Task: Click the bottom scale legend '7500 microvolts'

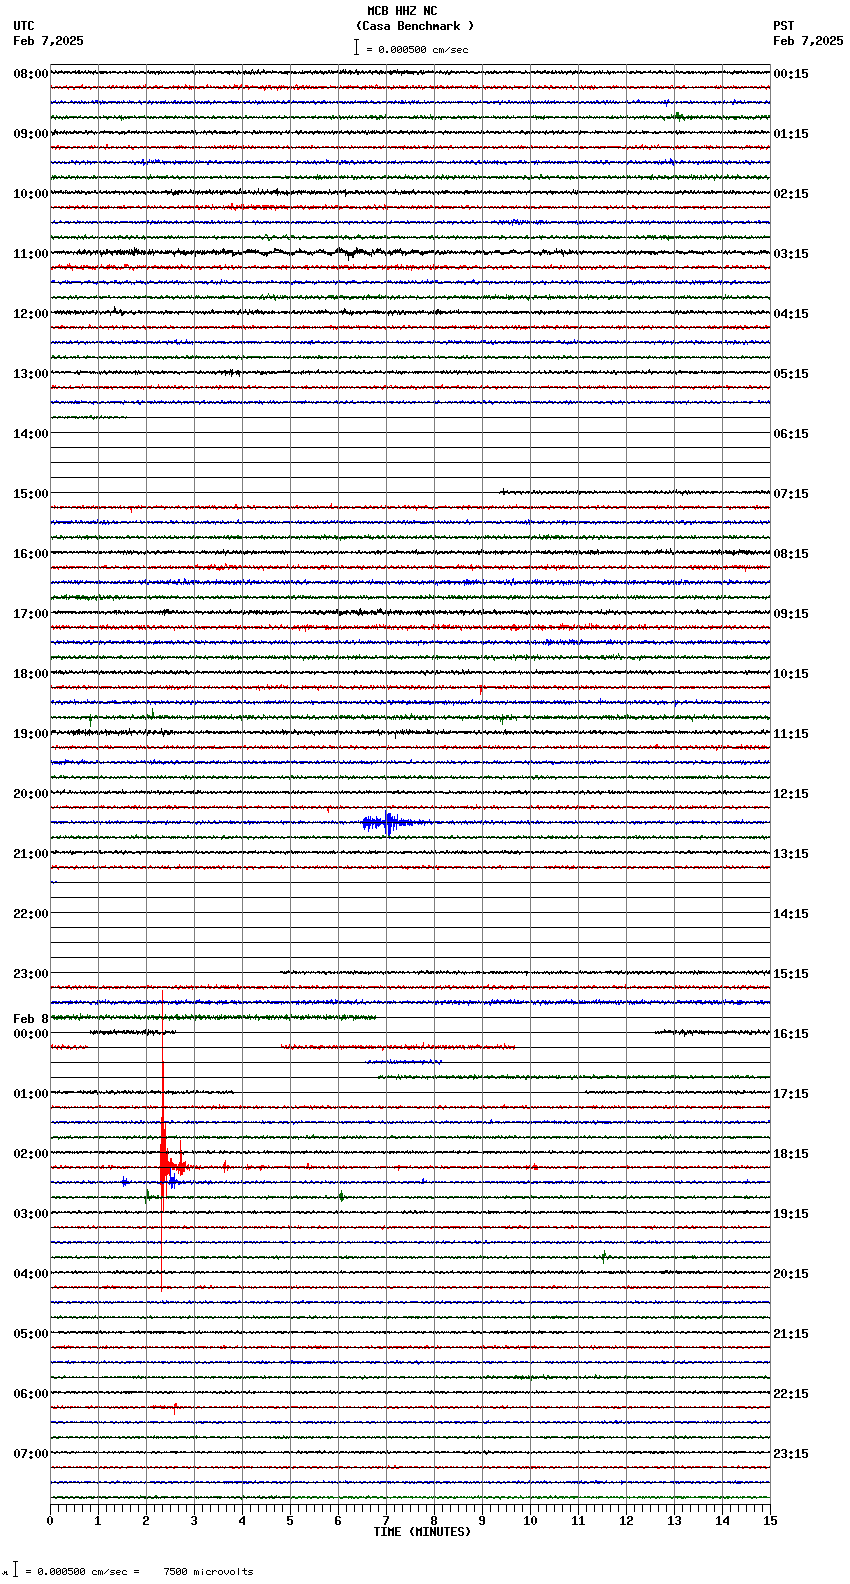Action: tap(208, 1572)
